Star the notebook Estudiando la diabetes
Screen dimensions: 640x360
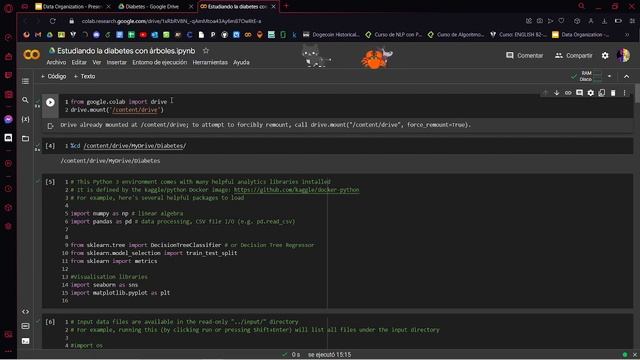tap(206, 51)
